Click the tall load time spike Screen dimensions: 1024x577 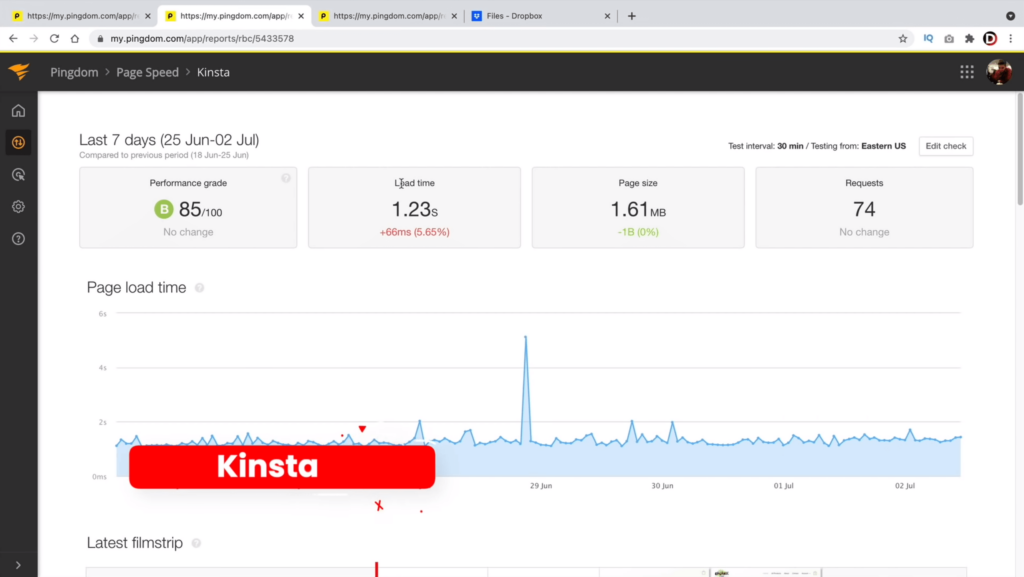click(x=526, y=338)
